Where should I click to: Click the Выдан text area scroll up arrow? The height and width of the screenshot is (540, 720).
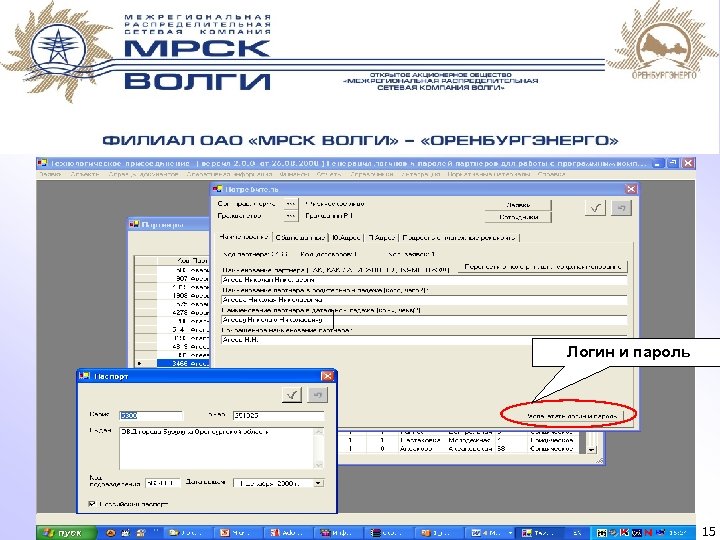click(319, 432)
